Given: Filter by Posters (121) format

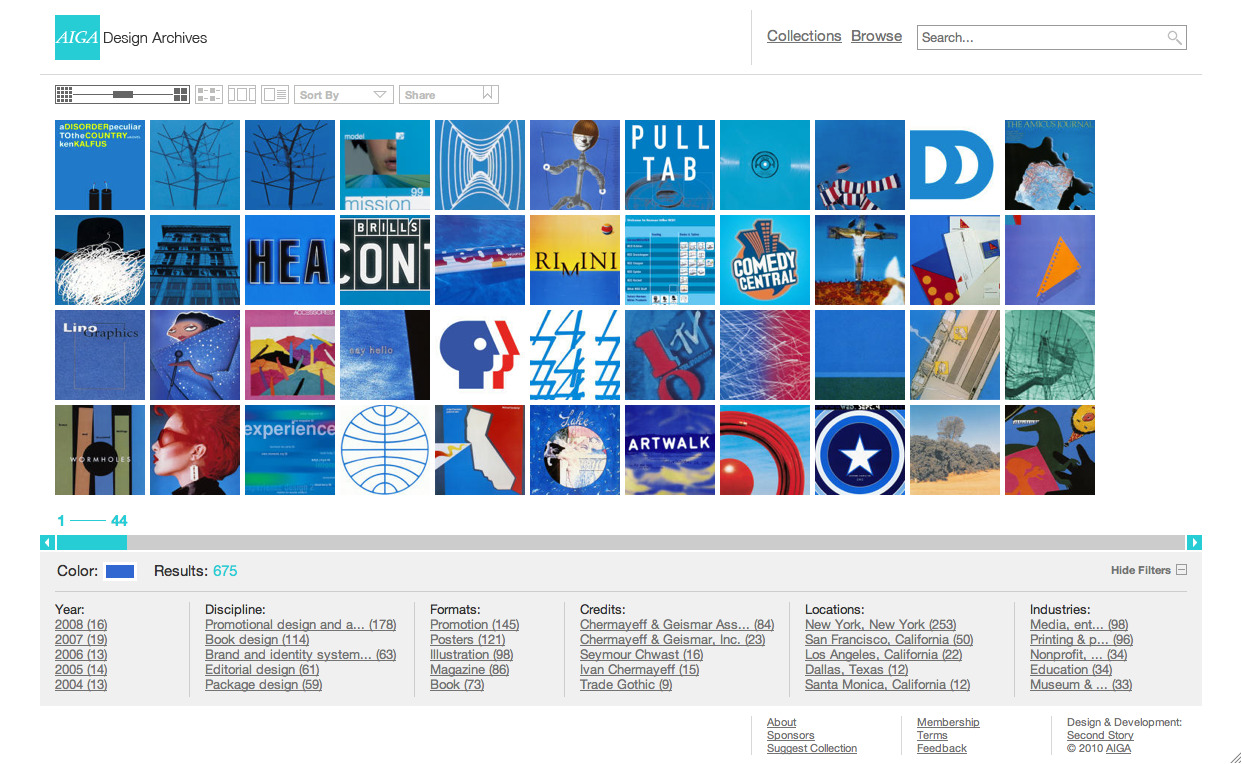Looking at the screenshot, I should click(x=468, y=640).
